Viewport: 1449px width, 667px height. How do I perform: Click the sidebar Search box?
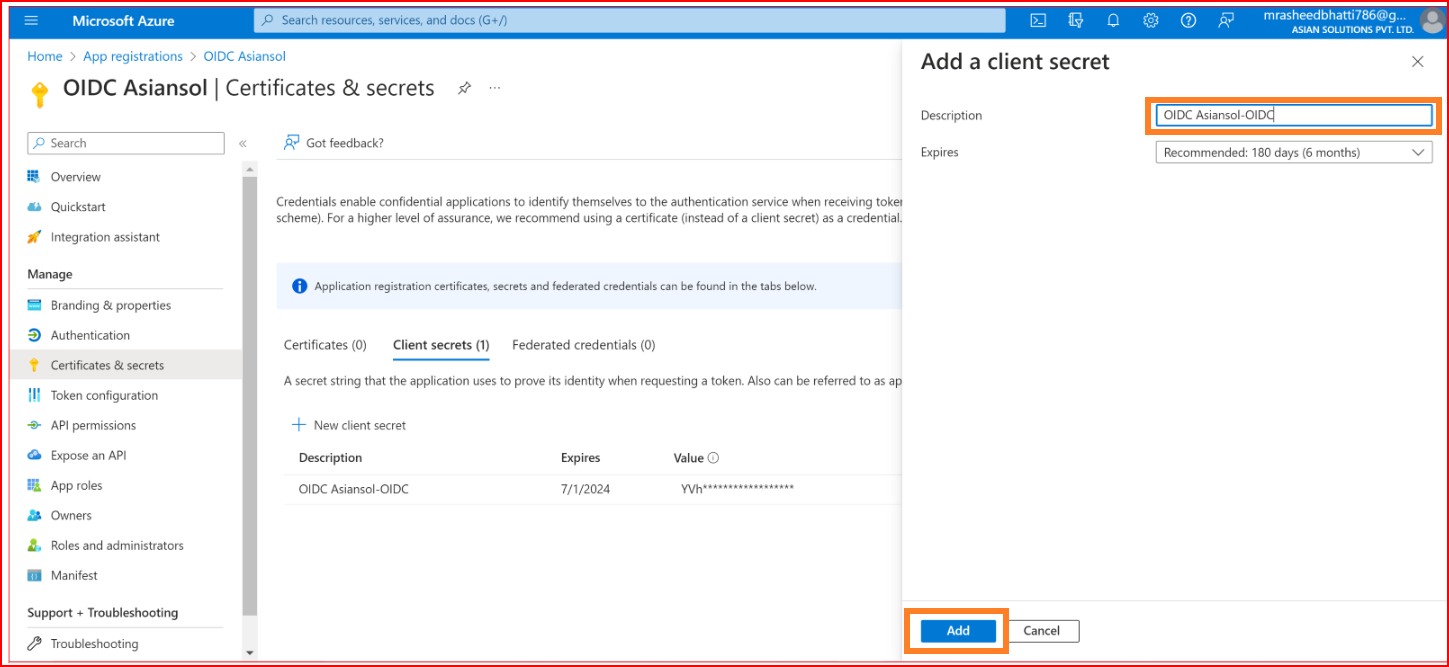pyautogui.click(x=126, y=143)
